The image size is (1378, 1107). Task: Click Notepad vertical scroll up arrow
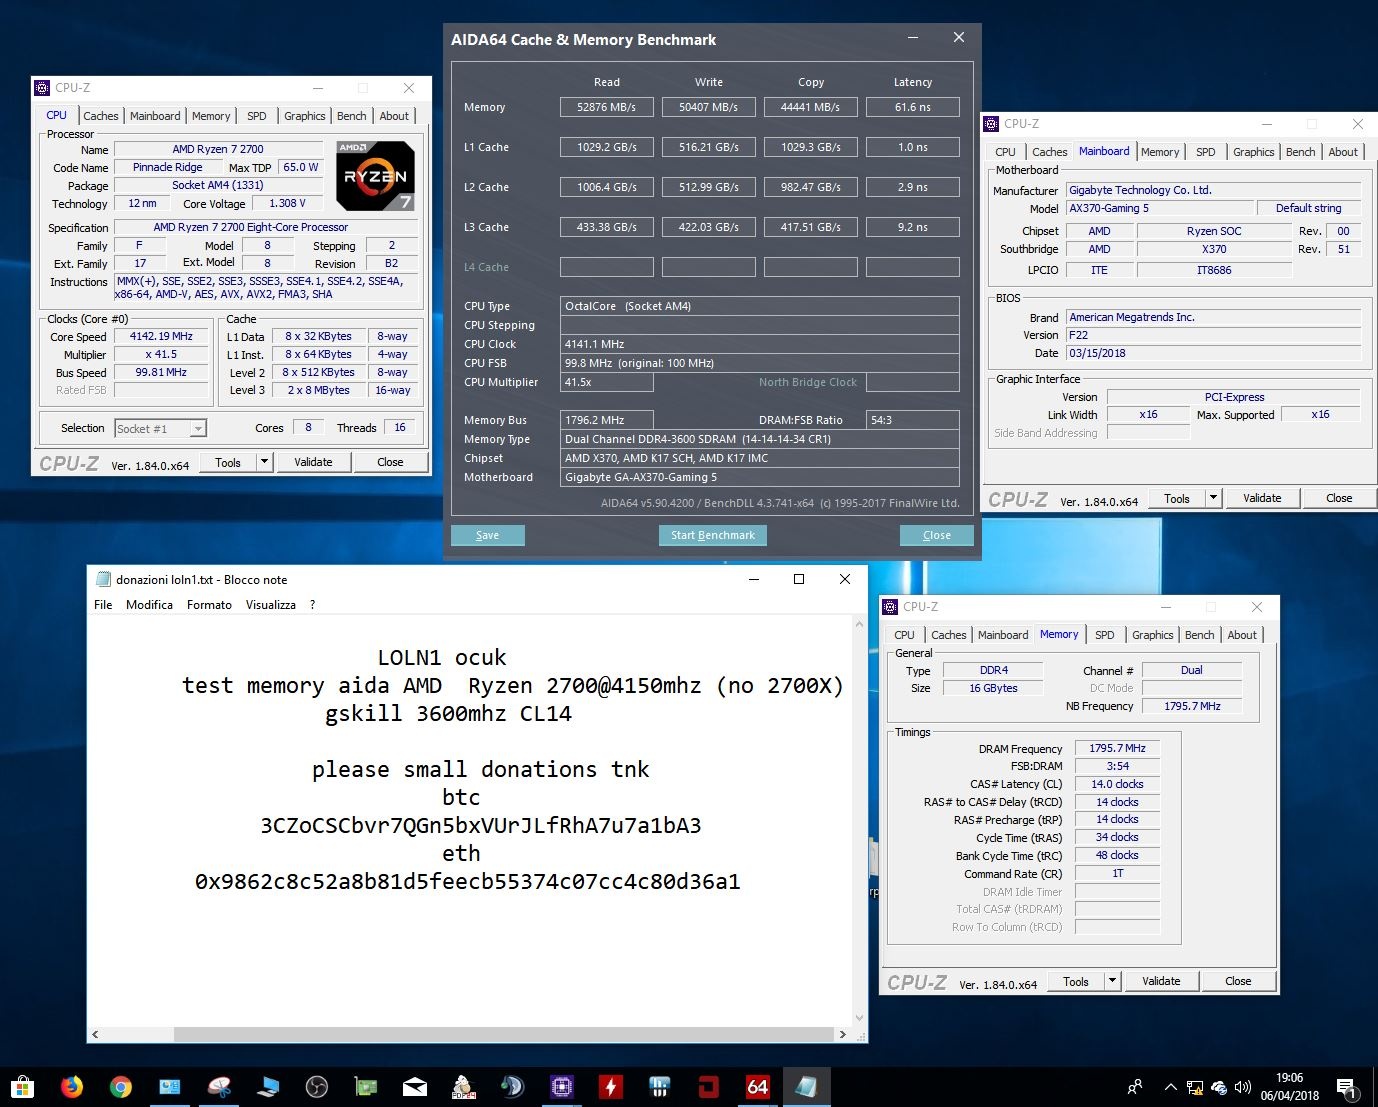pos(860,623)
